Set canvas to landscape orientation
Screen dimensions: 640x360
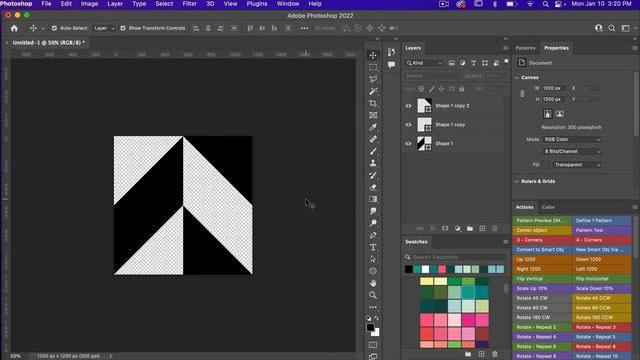coord(560,114)
